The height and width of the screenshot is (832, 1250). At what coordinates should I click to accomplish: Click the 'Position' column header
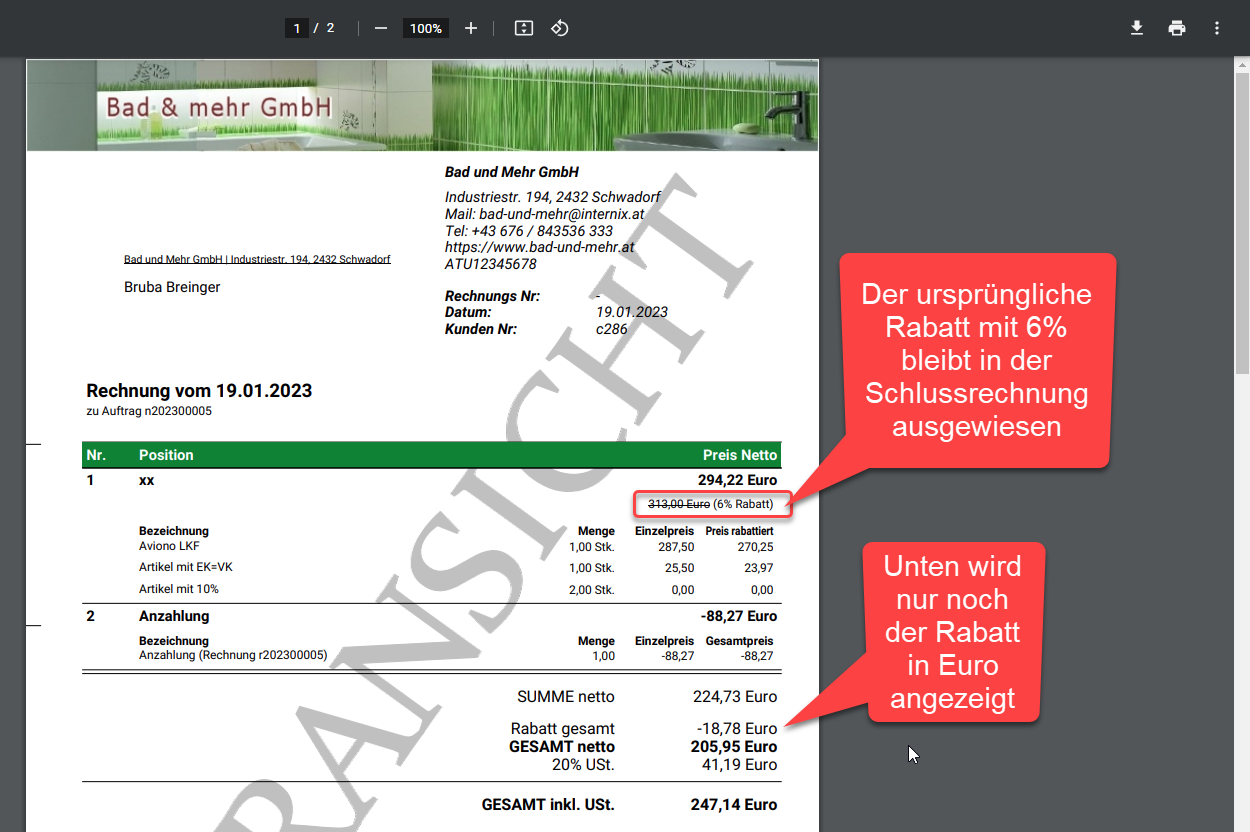166,455
